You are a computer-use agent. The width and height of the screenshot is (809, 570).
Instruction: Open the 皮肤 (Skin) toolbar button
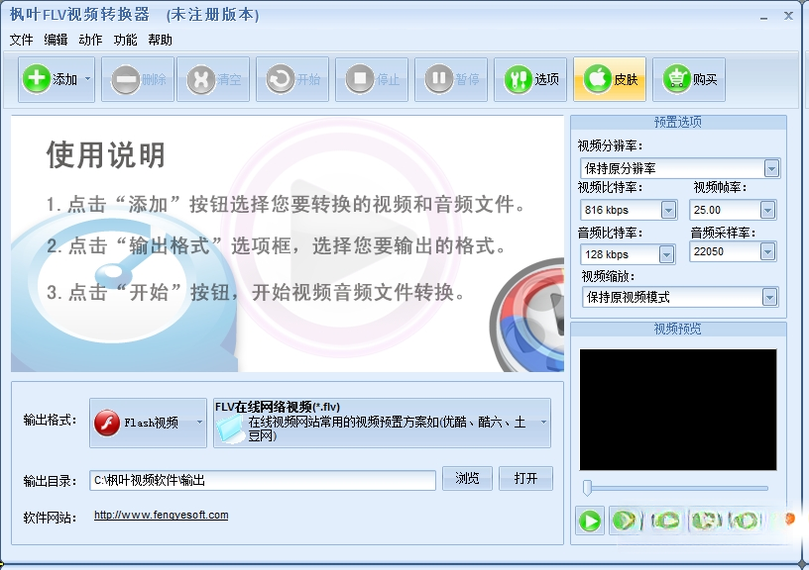point(609,79)
